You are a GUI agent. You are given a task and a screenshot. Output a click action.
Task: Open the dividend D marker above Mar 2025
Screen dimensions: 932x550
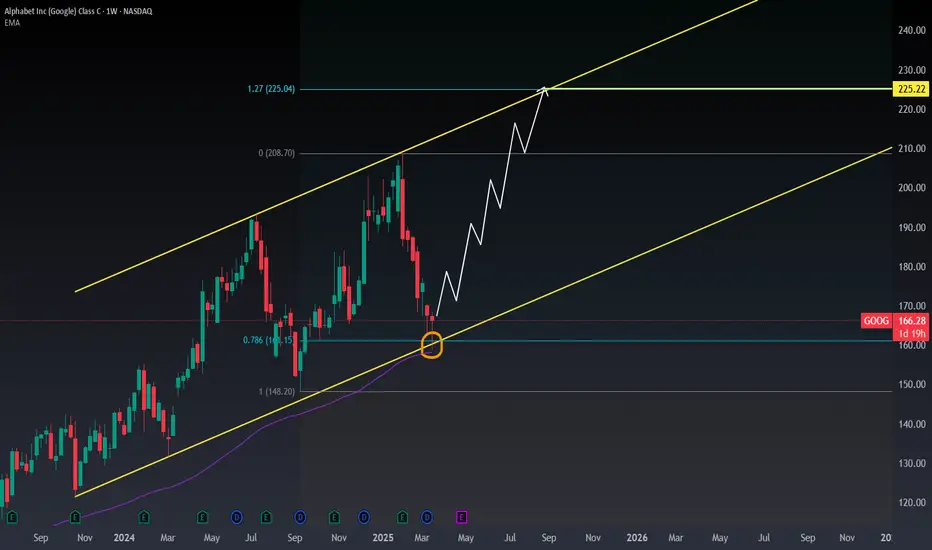pyautogui.click(x=427, y=517)
